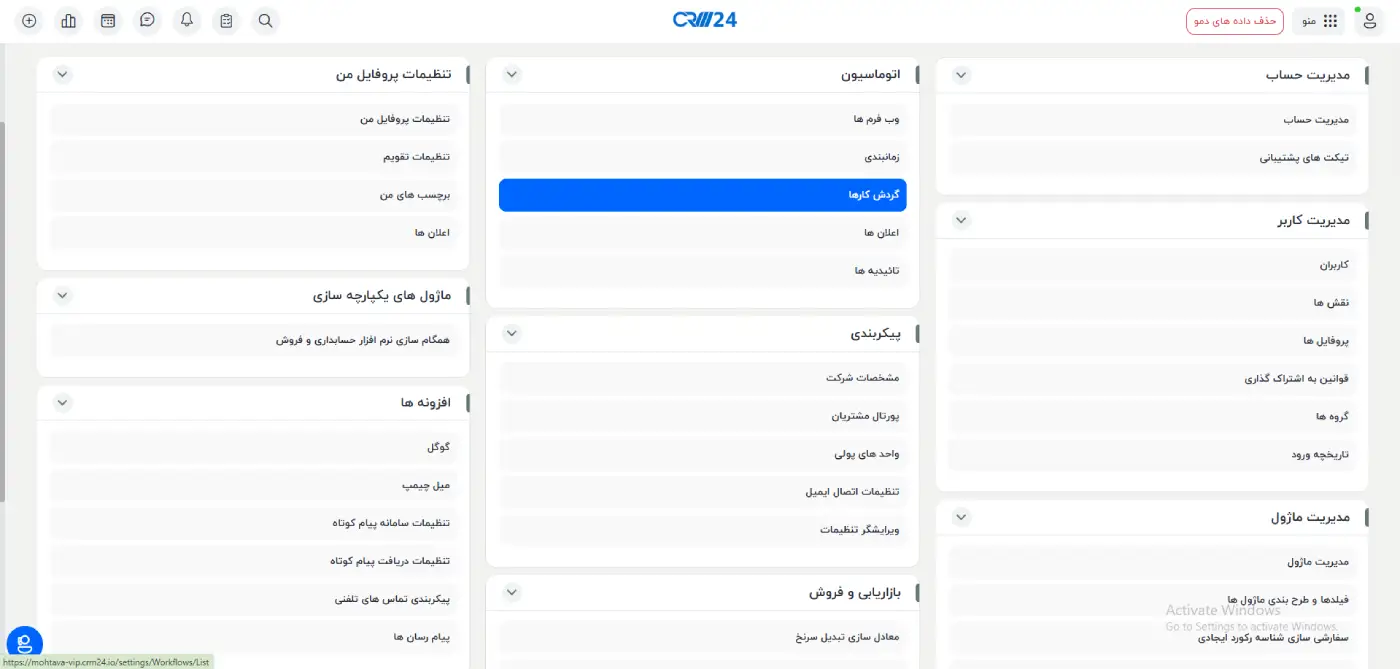The image size is (1400, 669).
Task: Click the quick create plus icon
Action: click(29, 20)
